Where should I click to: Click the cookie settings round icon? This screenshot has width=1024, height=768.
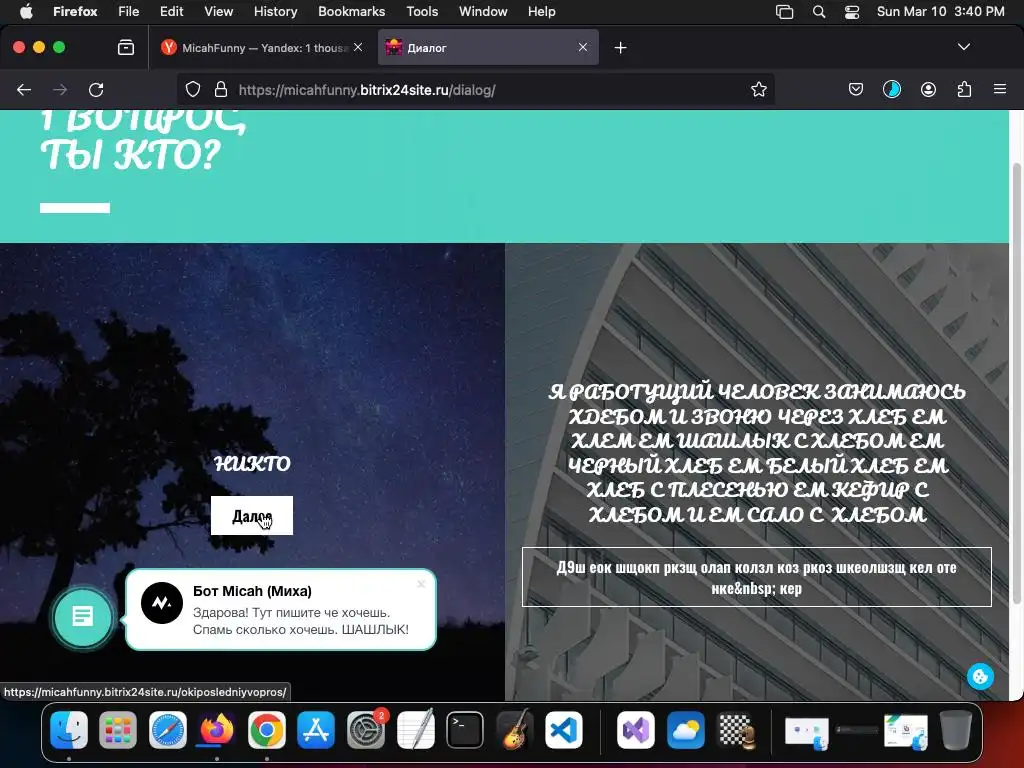pyautogui.click(x=980, y=677)
